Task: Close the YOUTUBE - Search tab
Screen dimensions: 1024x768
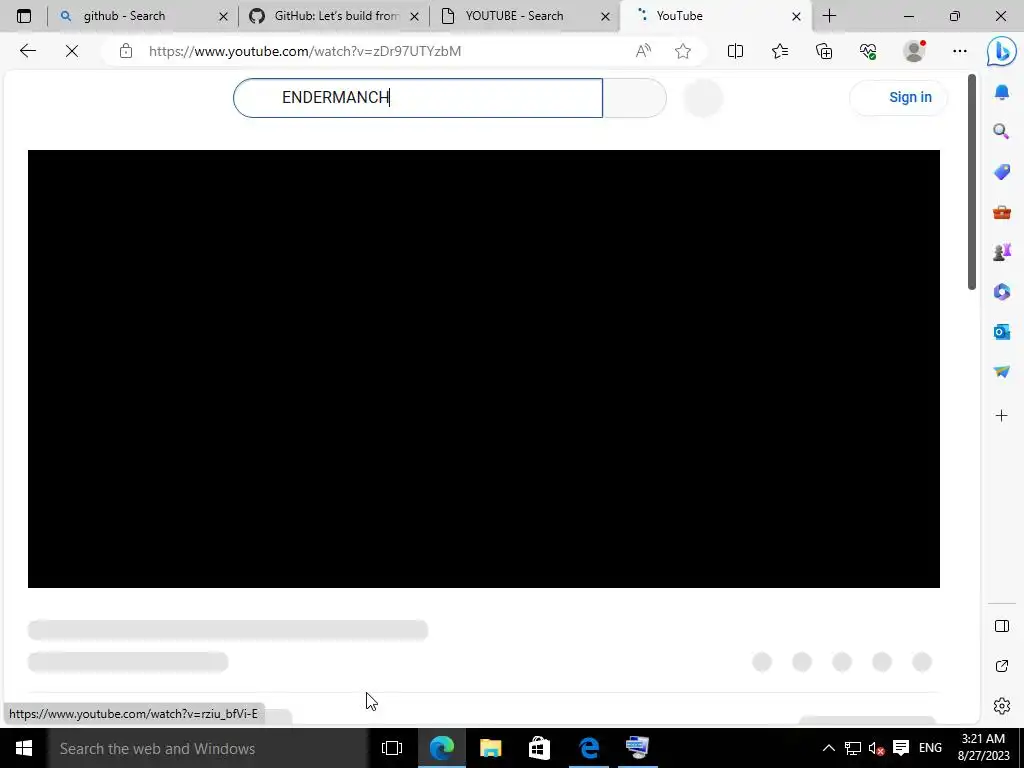Action: [605, 16]
